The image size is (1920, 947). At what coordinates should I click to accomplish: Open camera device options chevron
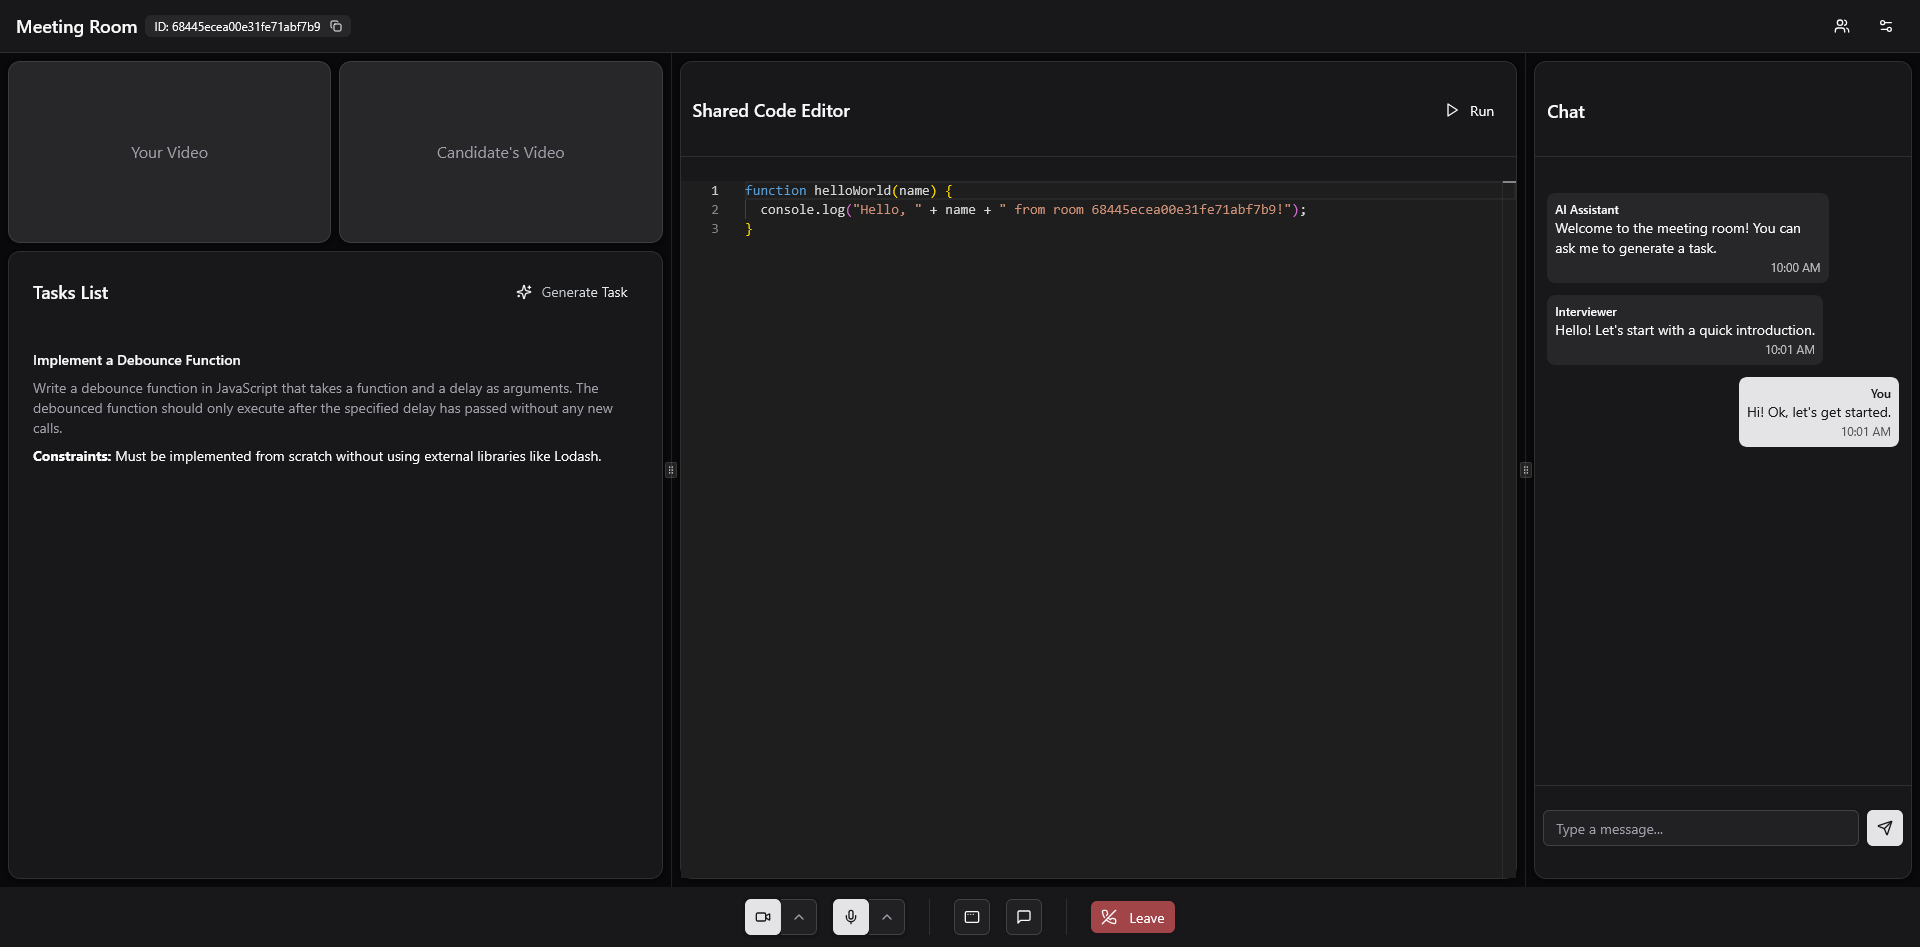pos(799,916)
